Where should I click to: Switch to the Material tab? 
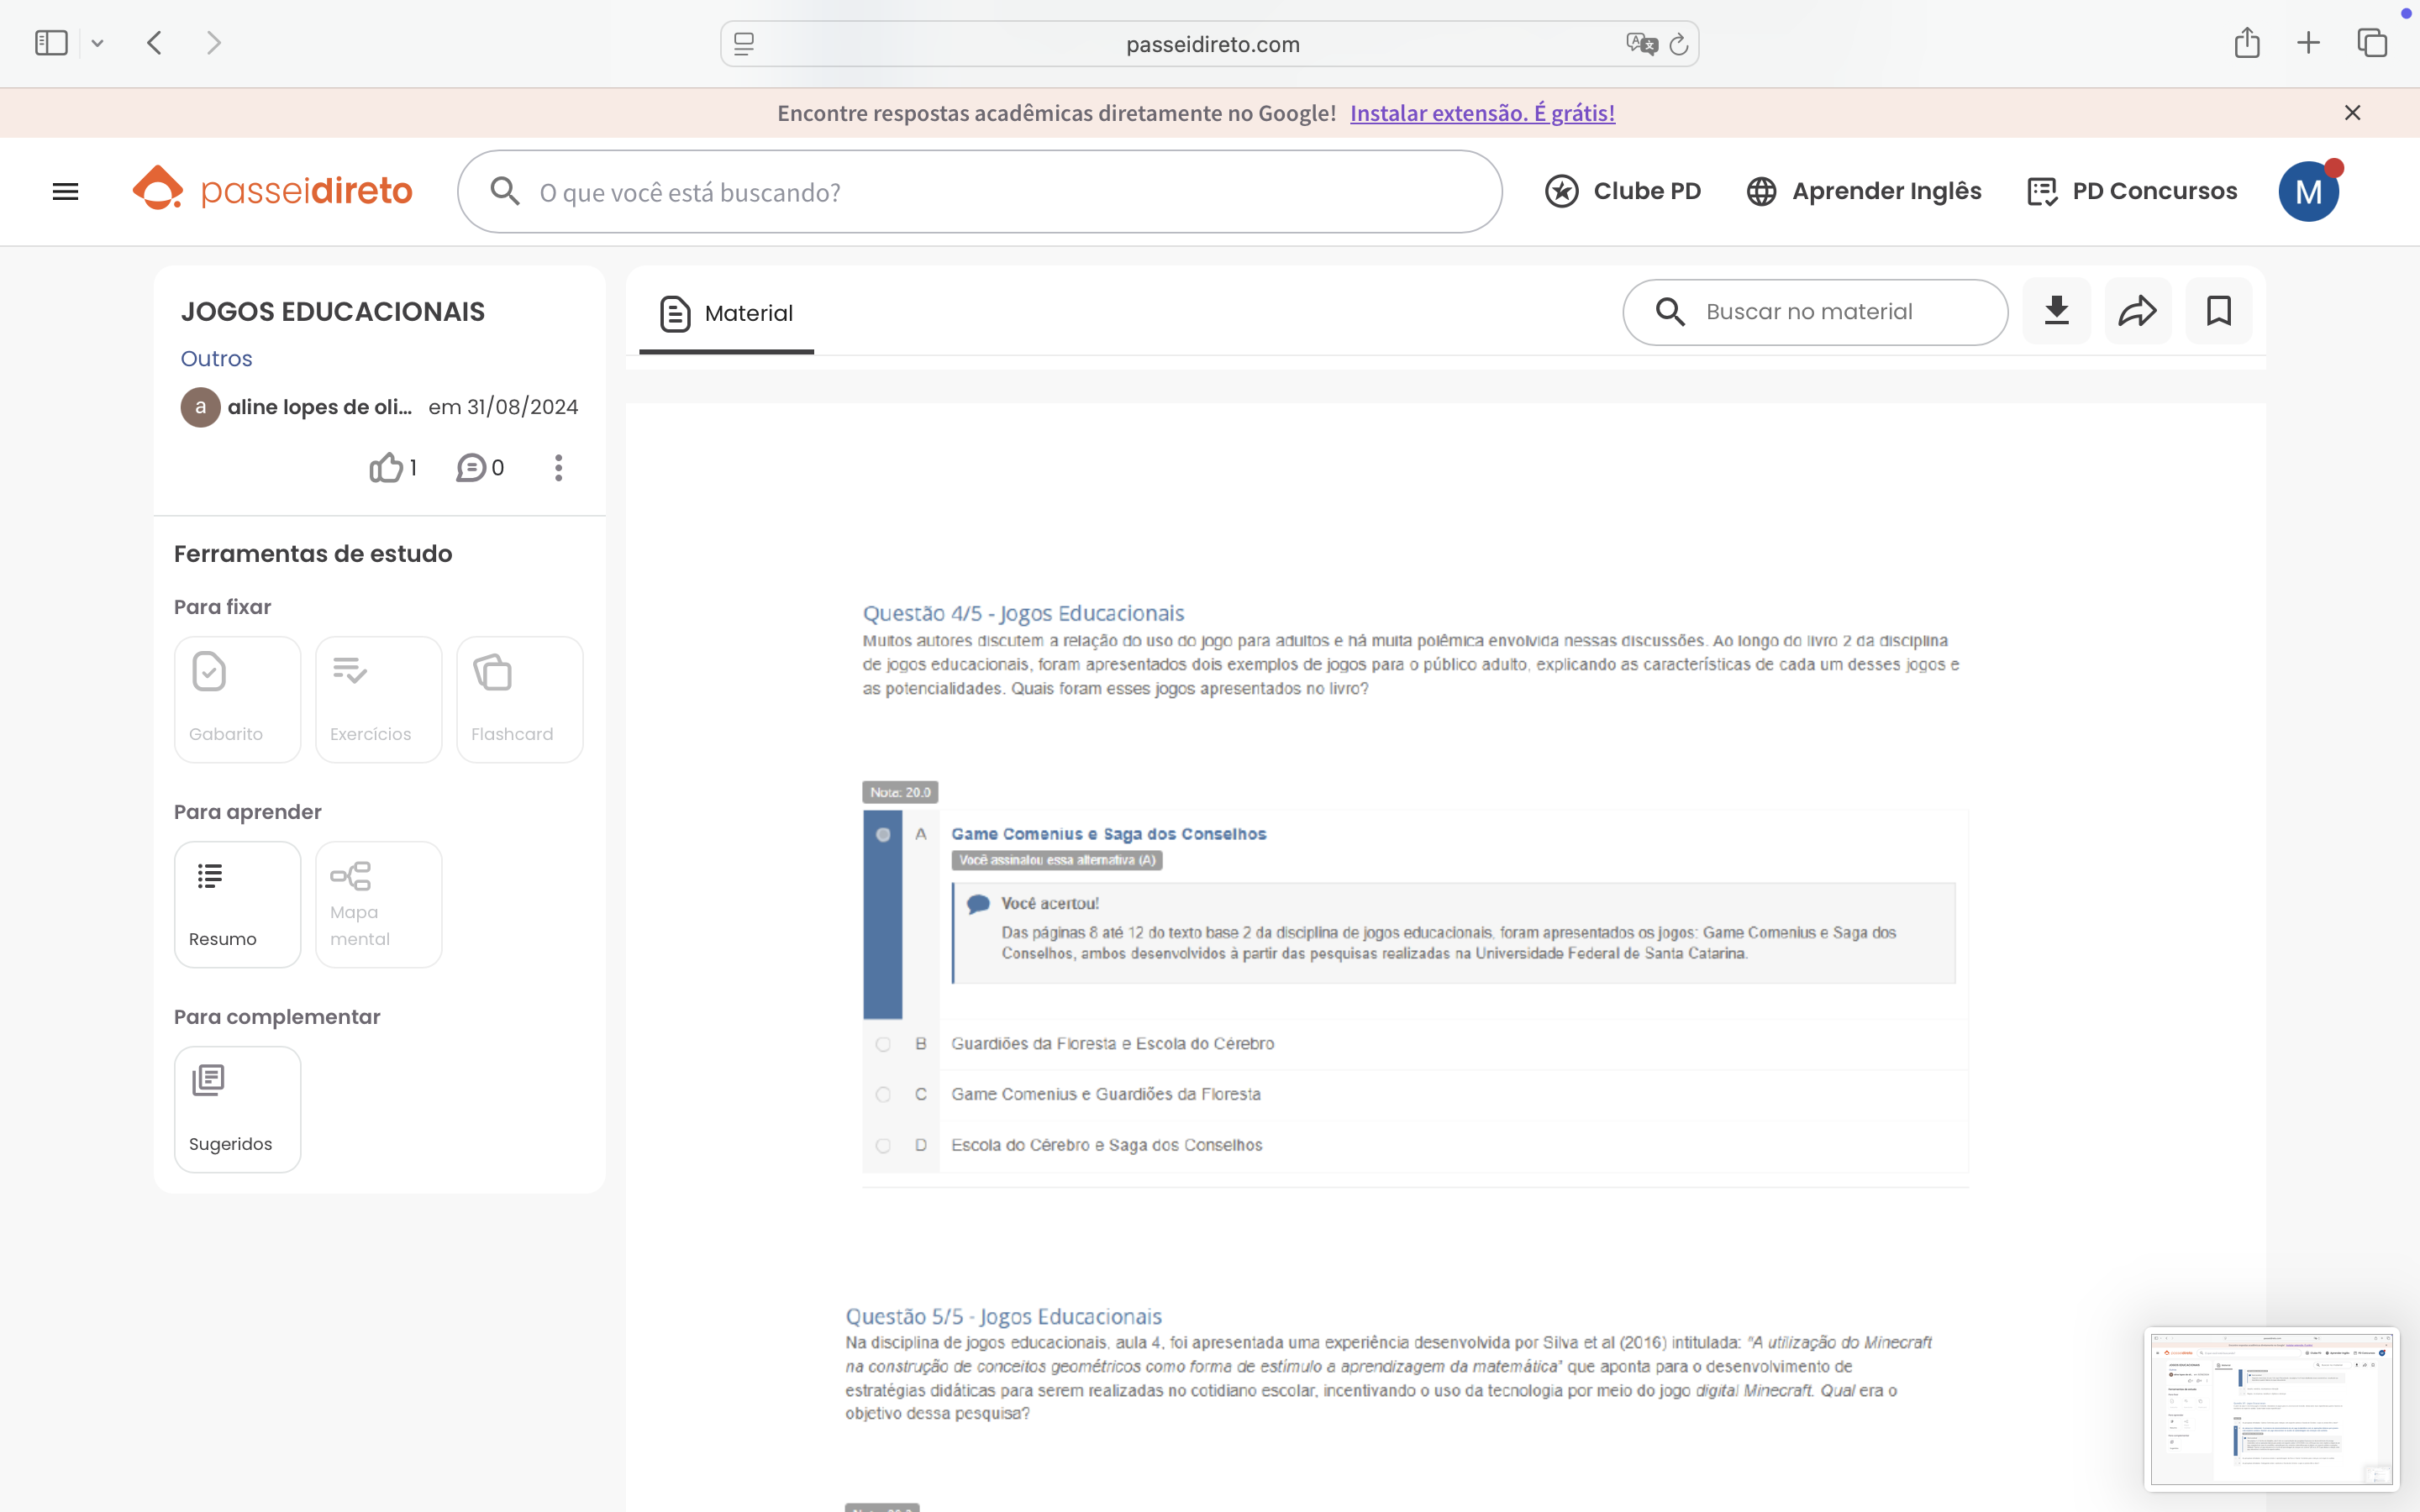727,313
